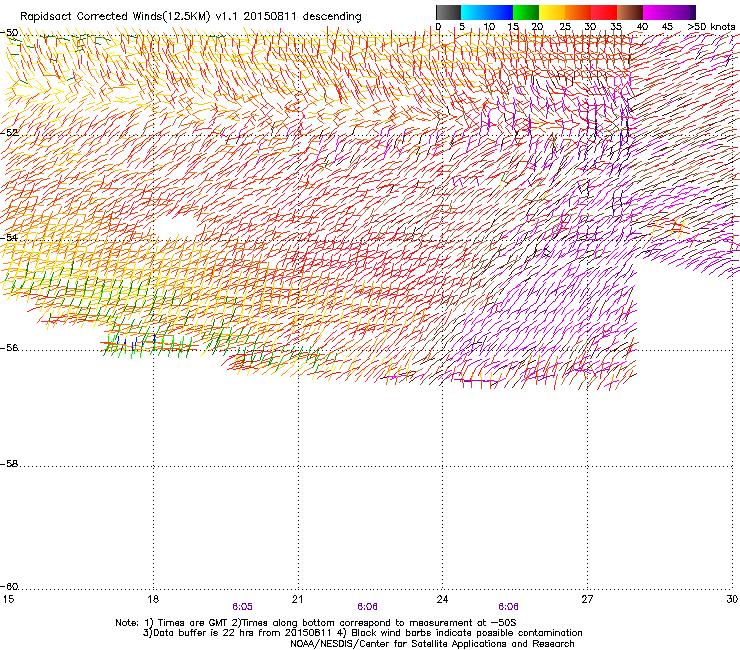The width and height of the screenshot is (740, 650).
Task: Click longitude label '21'
Action: pyautogui.click(x=297, y=599)
